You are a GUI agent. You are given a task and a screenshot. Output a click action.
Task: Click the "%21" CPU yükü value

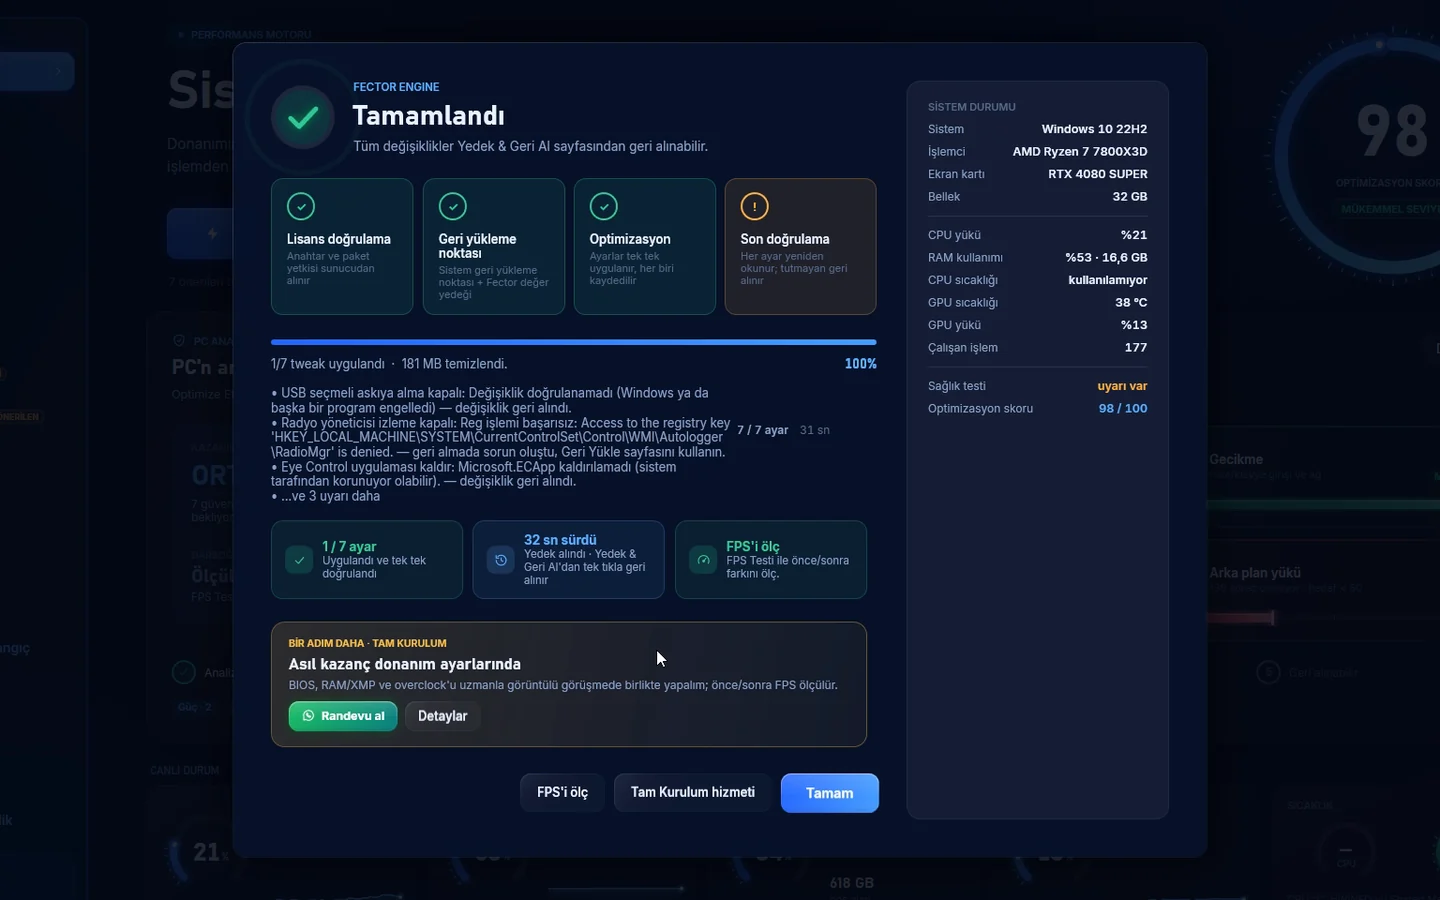(1134, 235)
